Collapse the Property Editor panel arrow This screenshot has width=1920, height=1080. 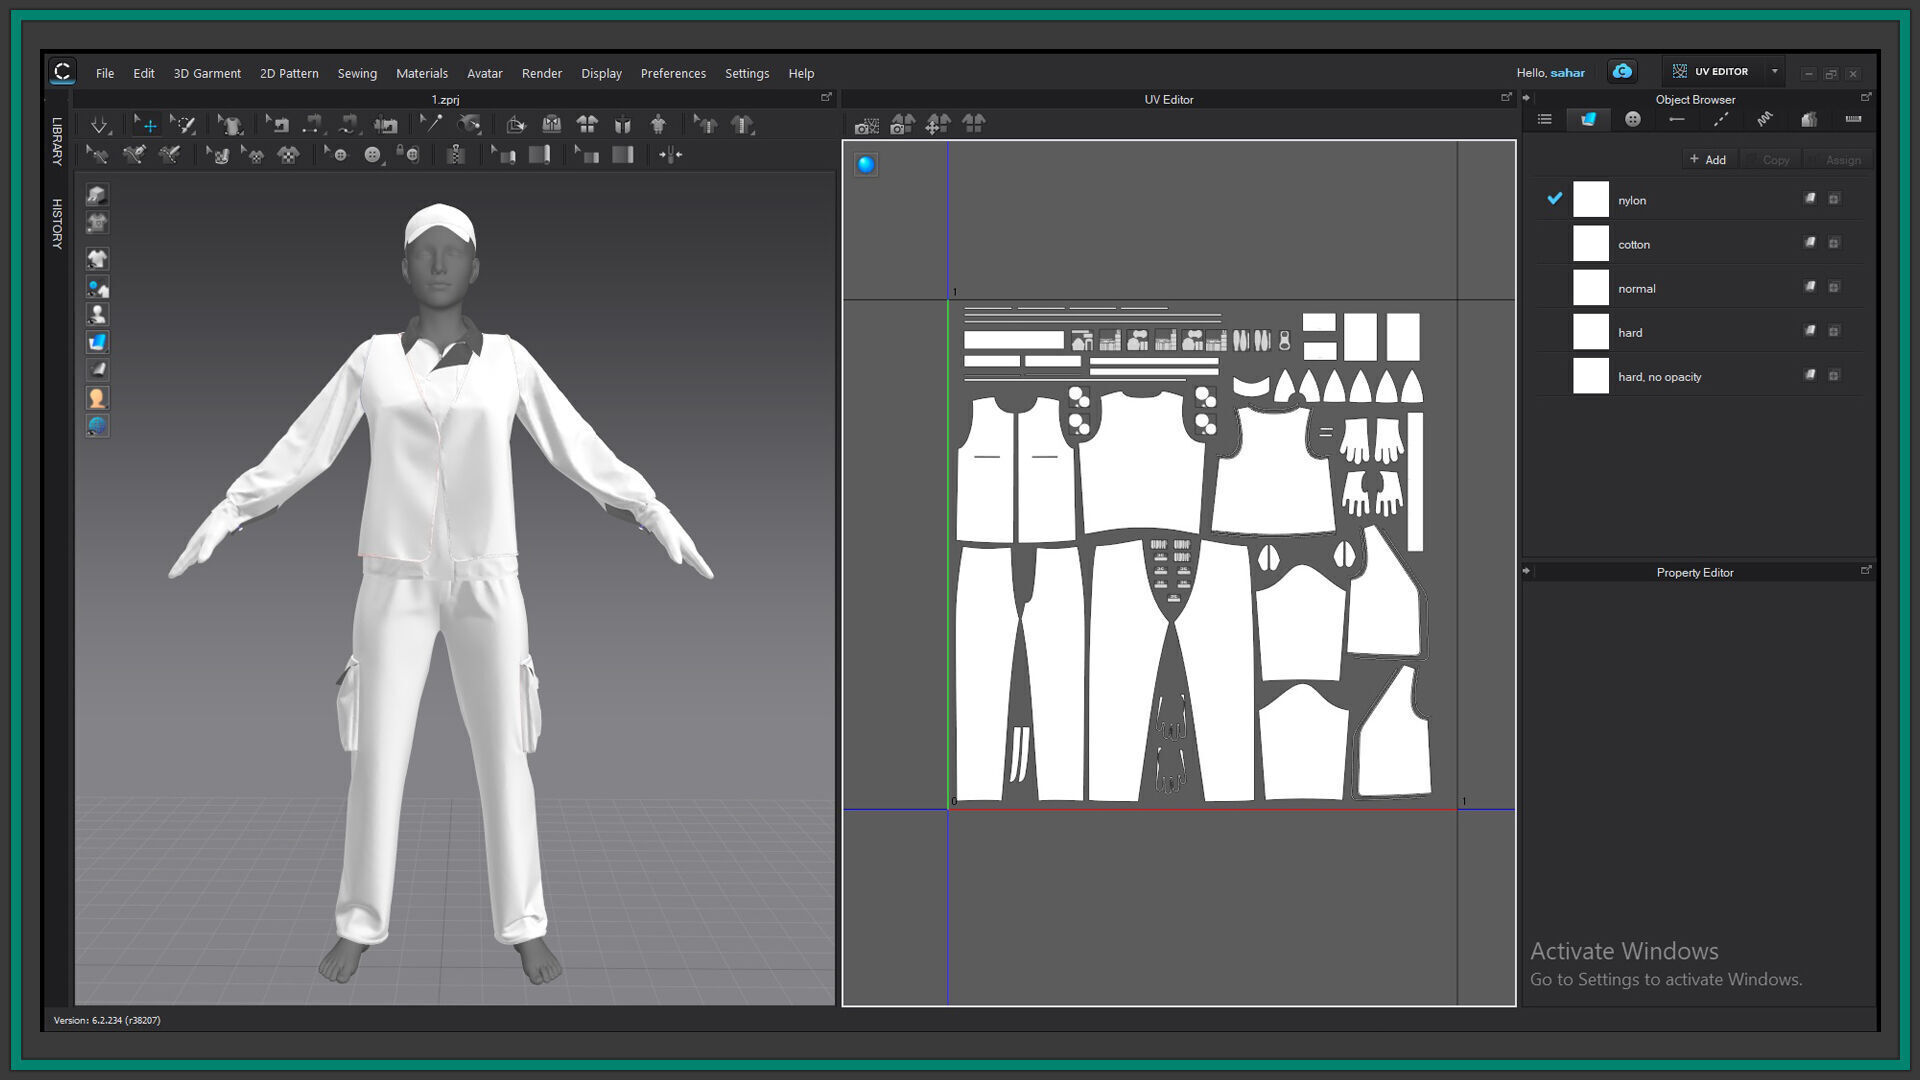point(1526,571)
